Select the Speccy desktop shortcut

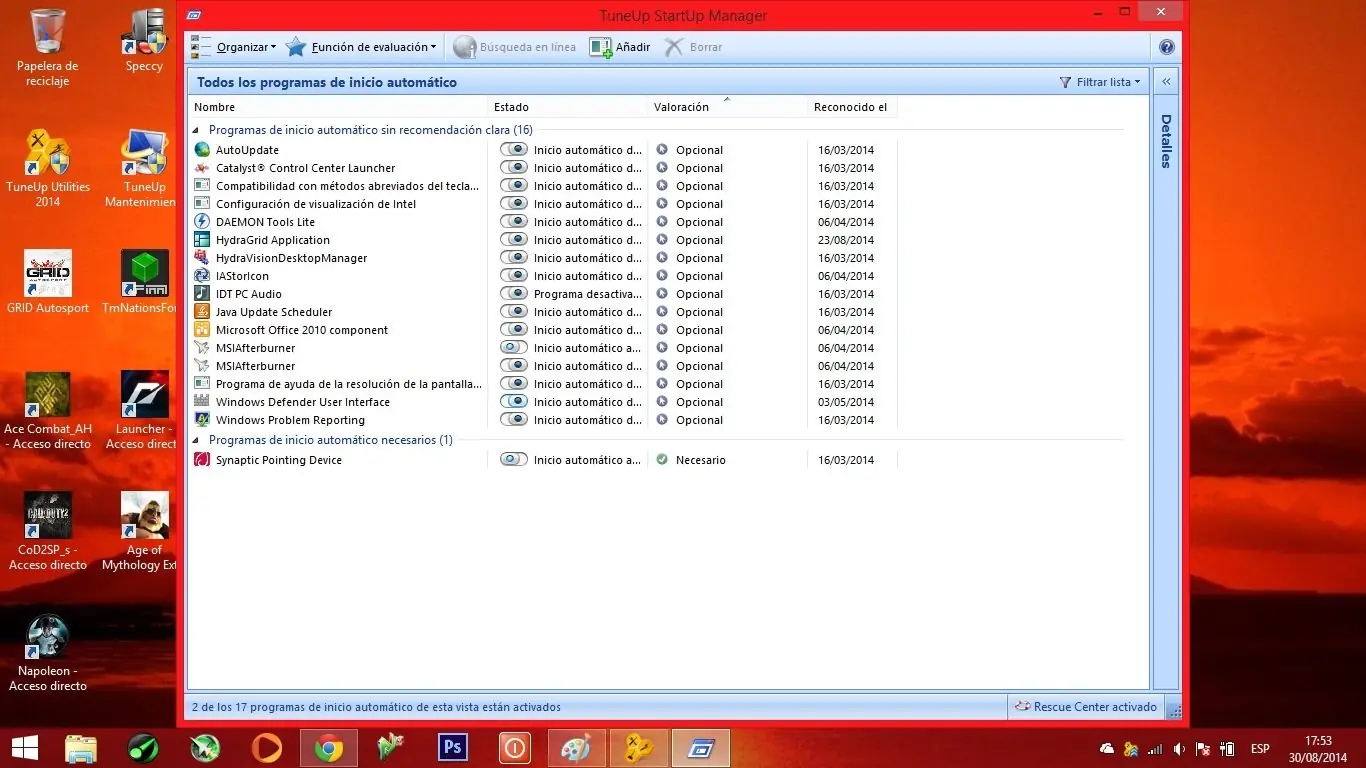coord(144,40)
